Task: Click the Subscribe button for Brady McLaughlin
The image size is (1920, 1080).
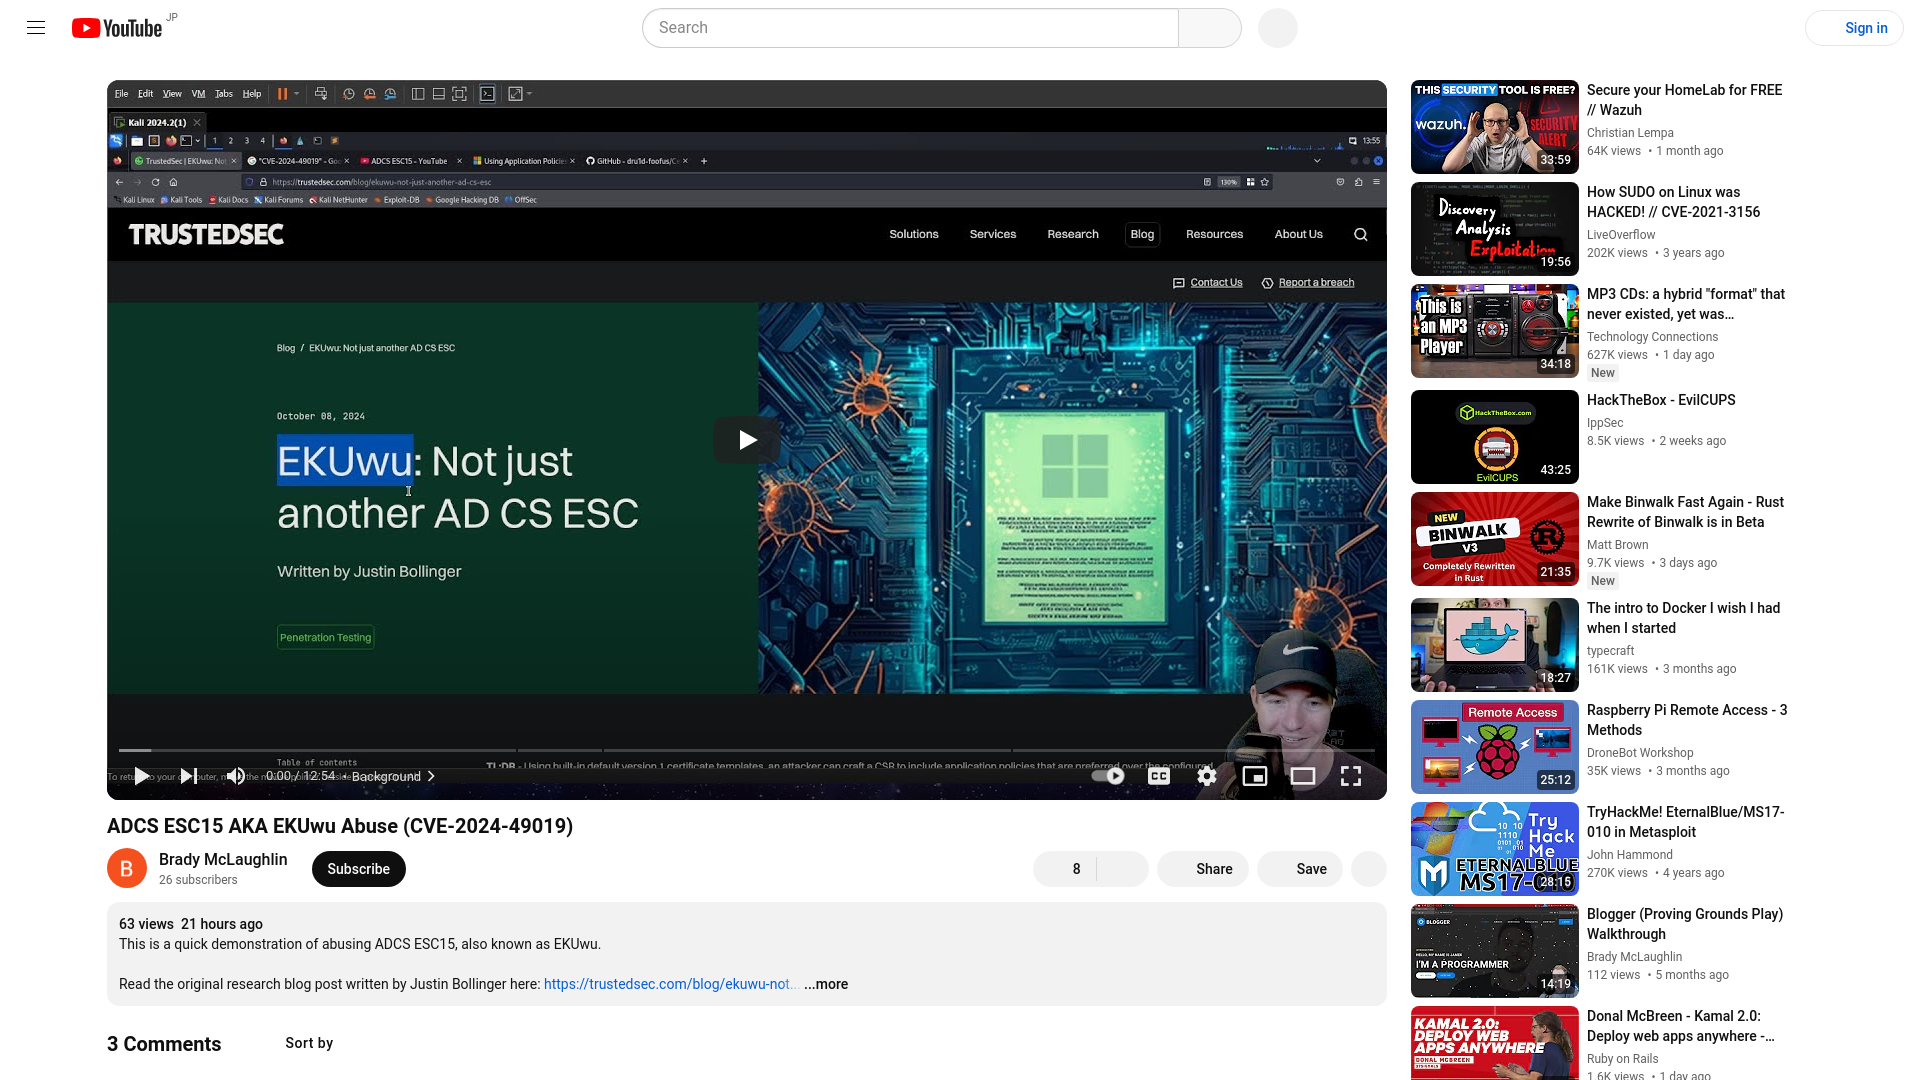Action: pyautogui.click(x=357, y=868)
